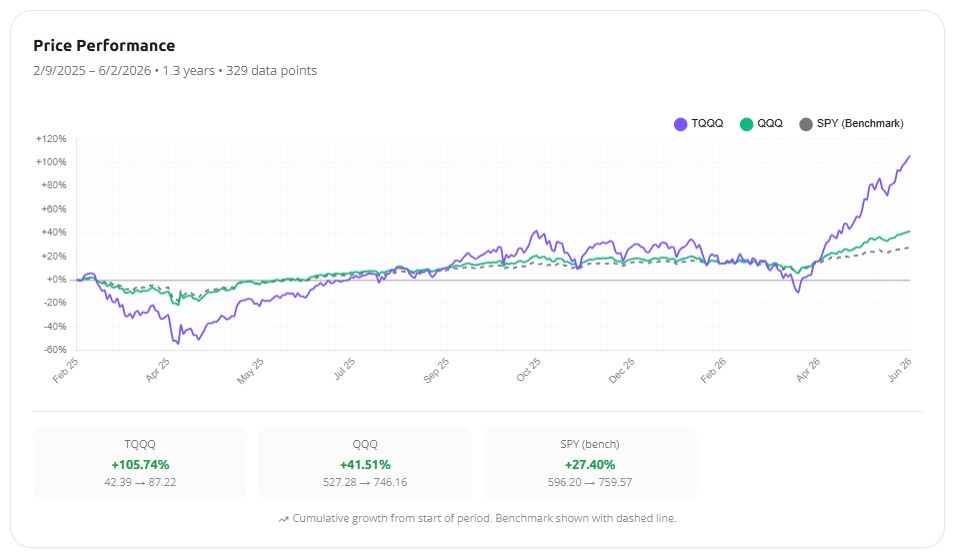955x560 pixels.
Task: Select the QQQ +41.51% summary card
Action: click(x=365, y=463)
